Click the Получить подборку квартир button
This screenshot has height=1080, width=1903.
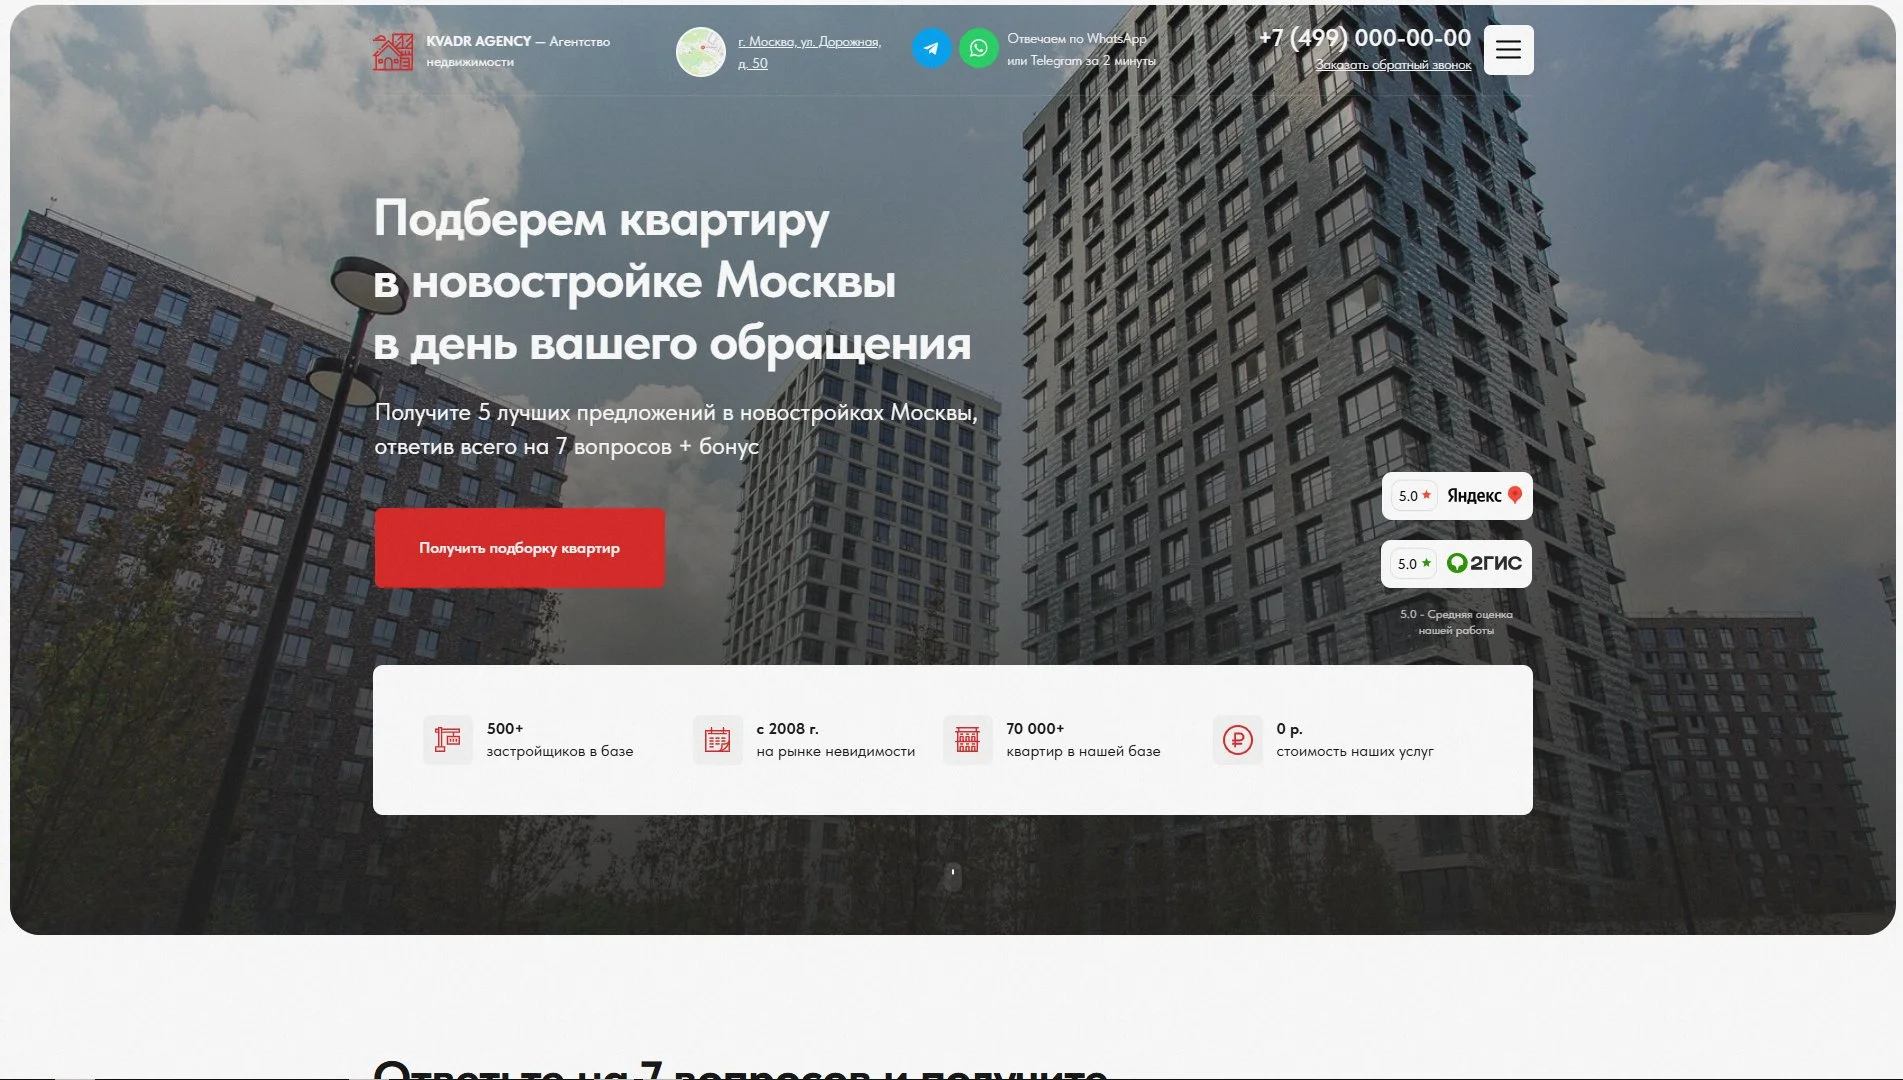pos(520,548)
